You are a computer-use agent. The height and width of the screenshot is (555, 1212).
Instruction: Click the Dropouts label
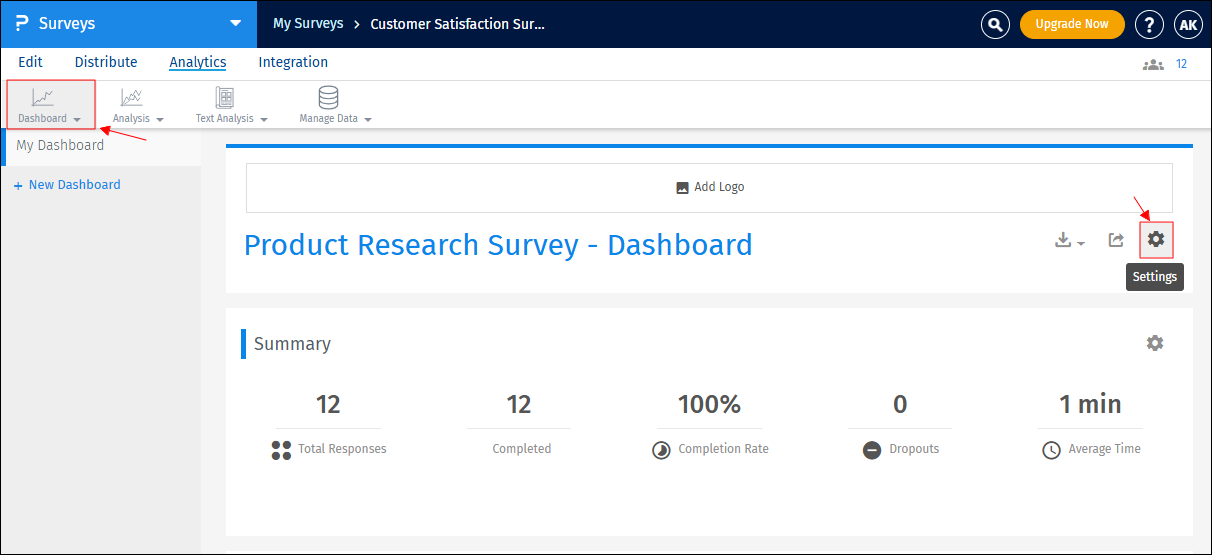(914, 449)
